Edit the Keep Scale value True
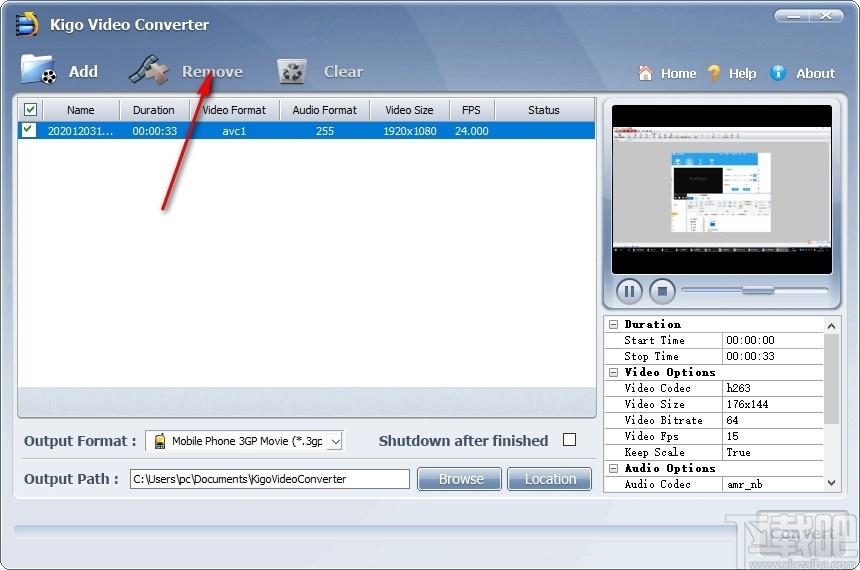The width and height of the screenshot is (860, 570). (773, 452)
